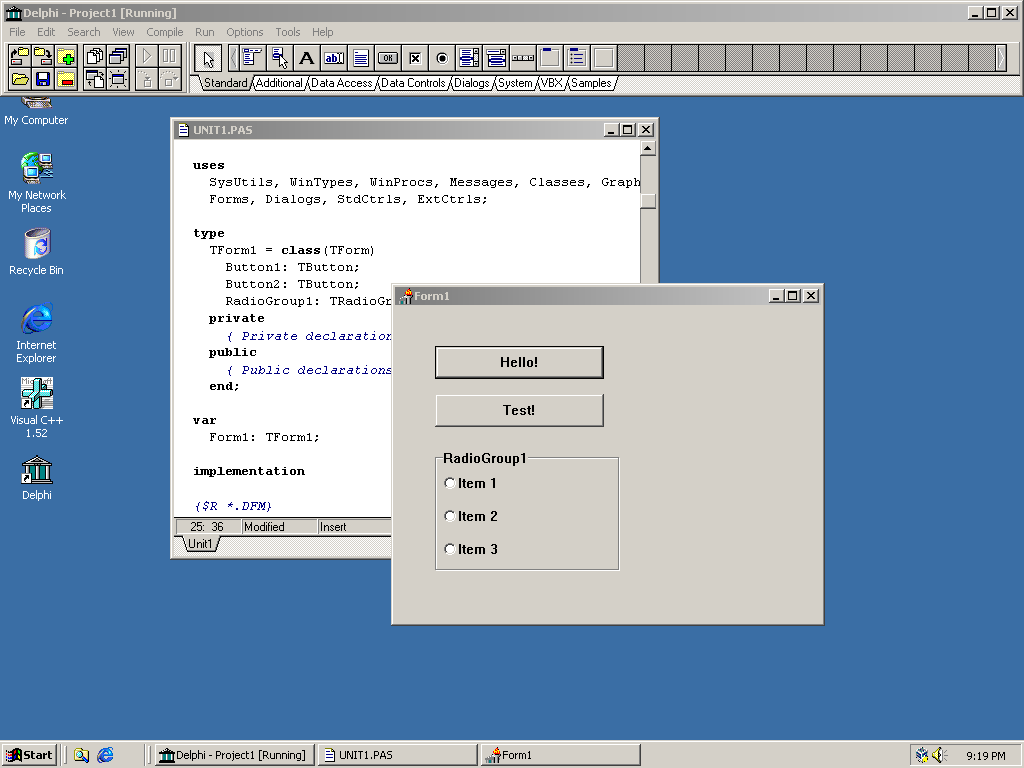Open the Tools menu
Screen dimensions: 1024x768
click(x=287, y=32)
